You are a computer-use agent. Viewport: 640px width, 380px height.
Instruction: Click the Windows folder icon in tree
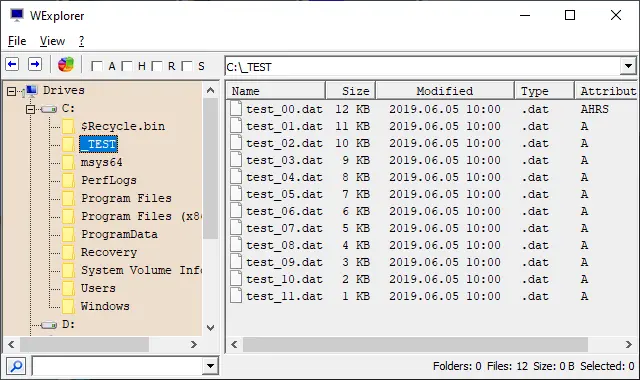(x=68, y=306)
